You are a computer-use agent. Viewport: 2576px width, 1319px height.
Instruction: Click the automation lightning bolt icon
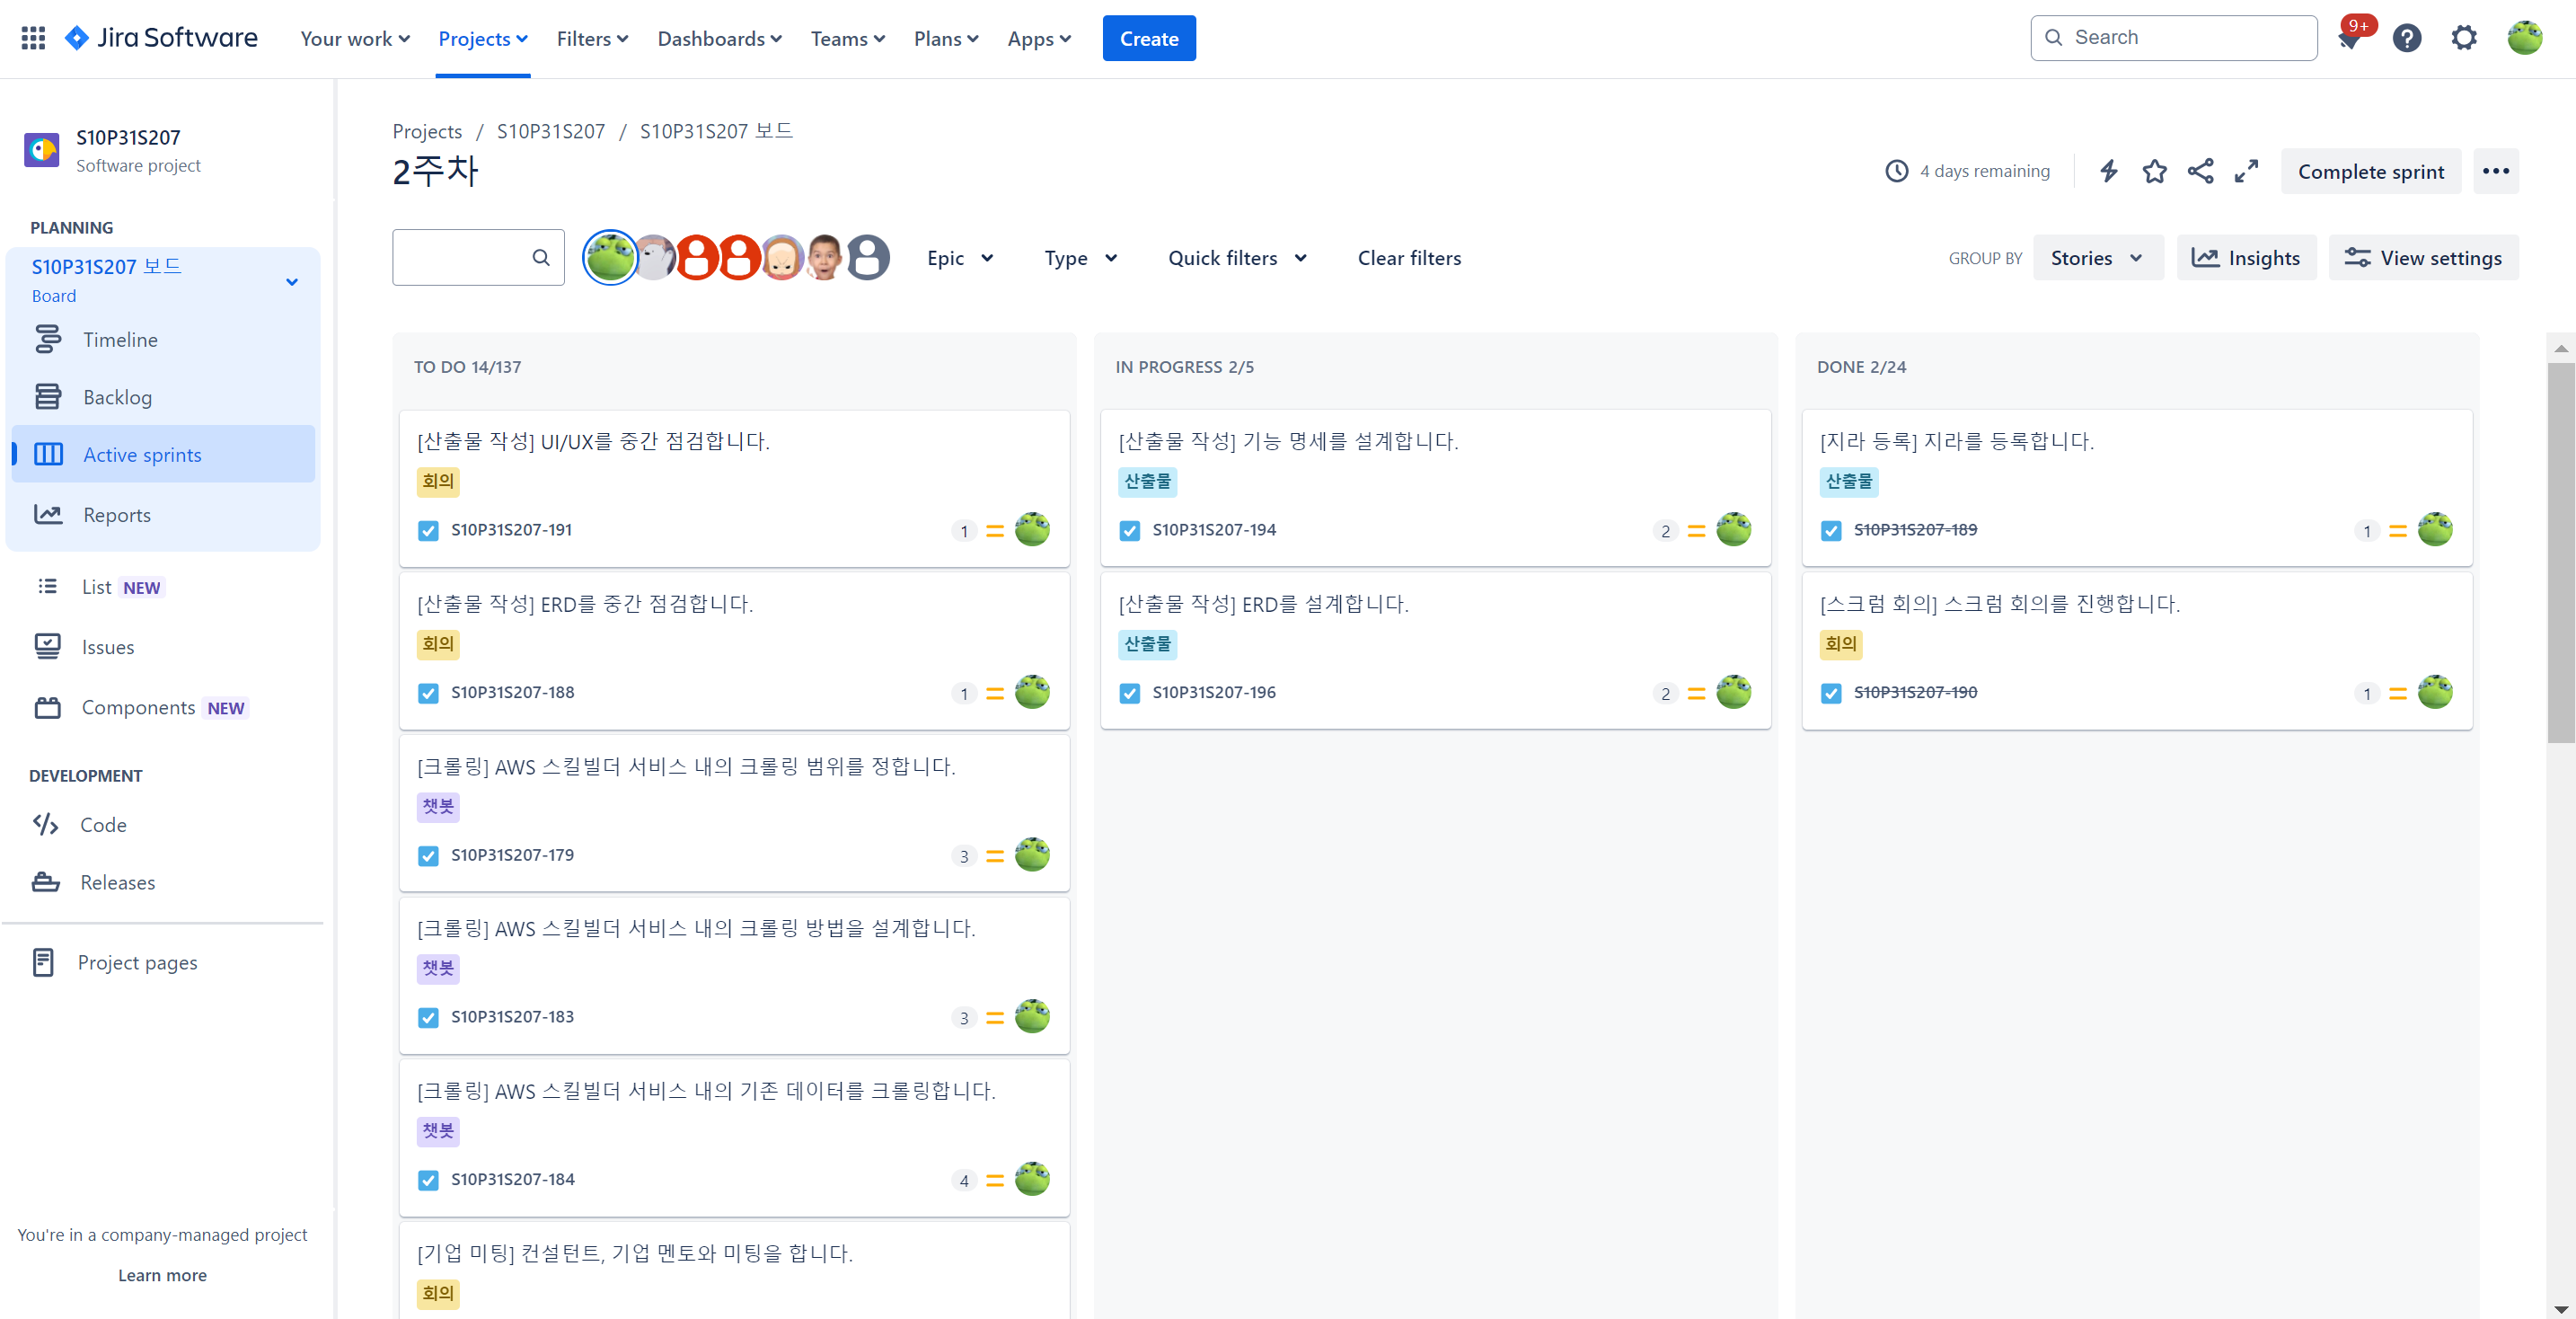pos(2108,171)
